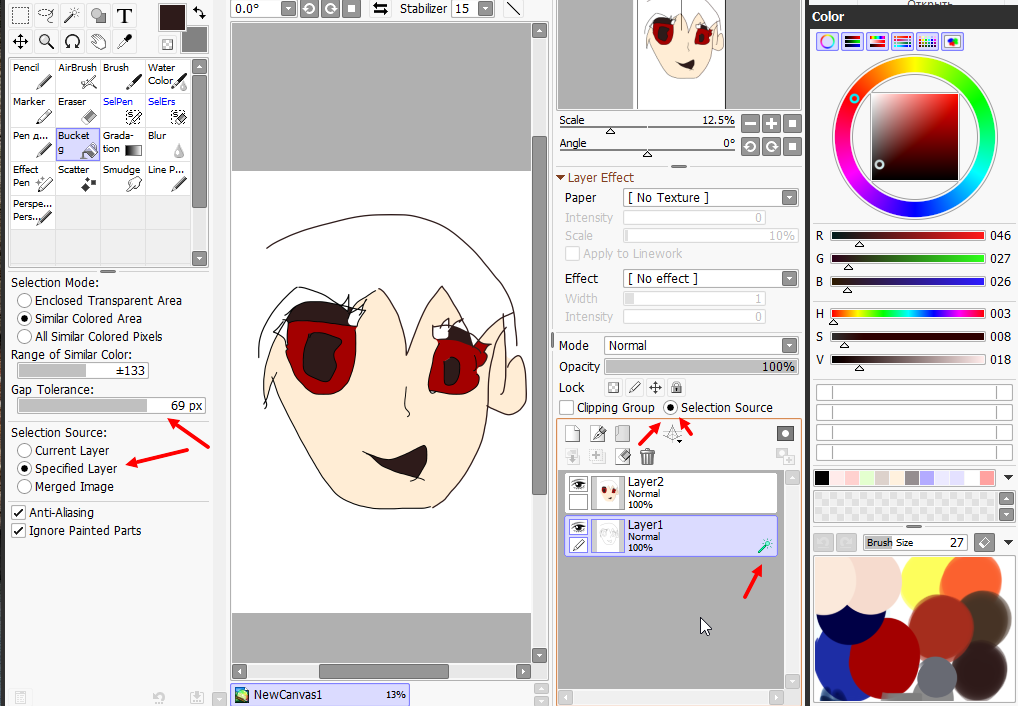Choose the Blur tool
The width and height of the screenshot is (1018, 706).
pyautogui.click(x=168, y=144)
